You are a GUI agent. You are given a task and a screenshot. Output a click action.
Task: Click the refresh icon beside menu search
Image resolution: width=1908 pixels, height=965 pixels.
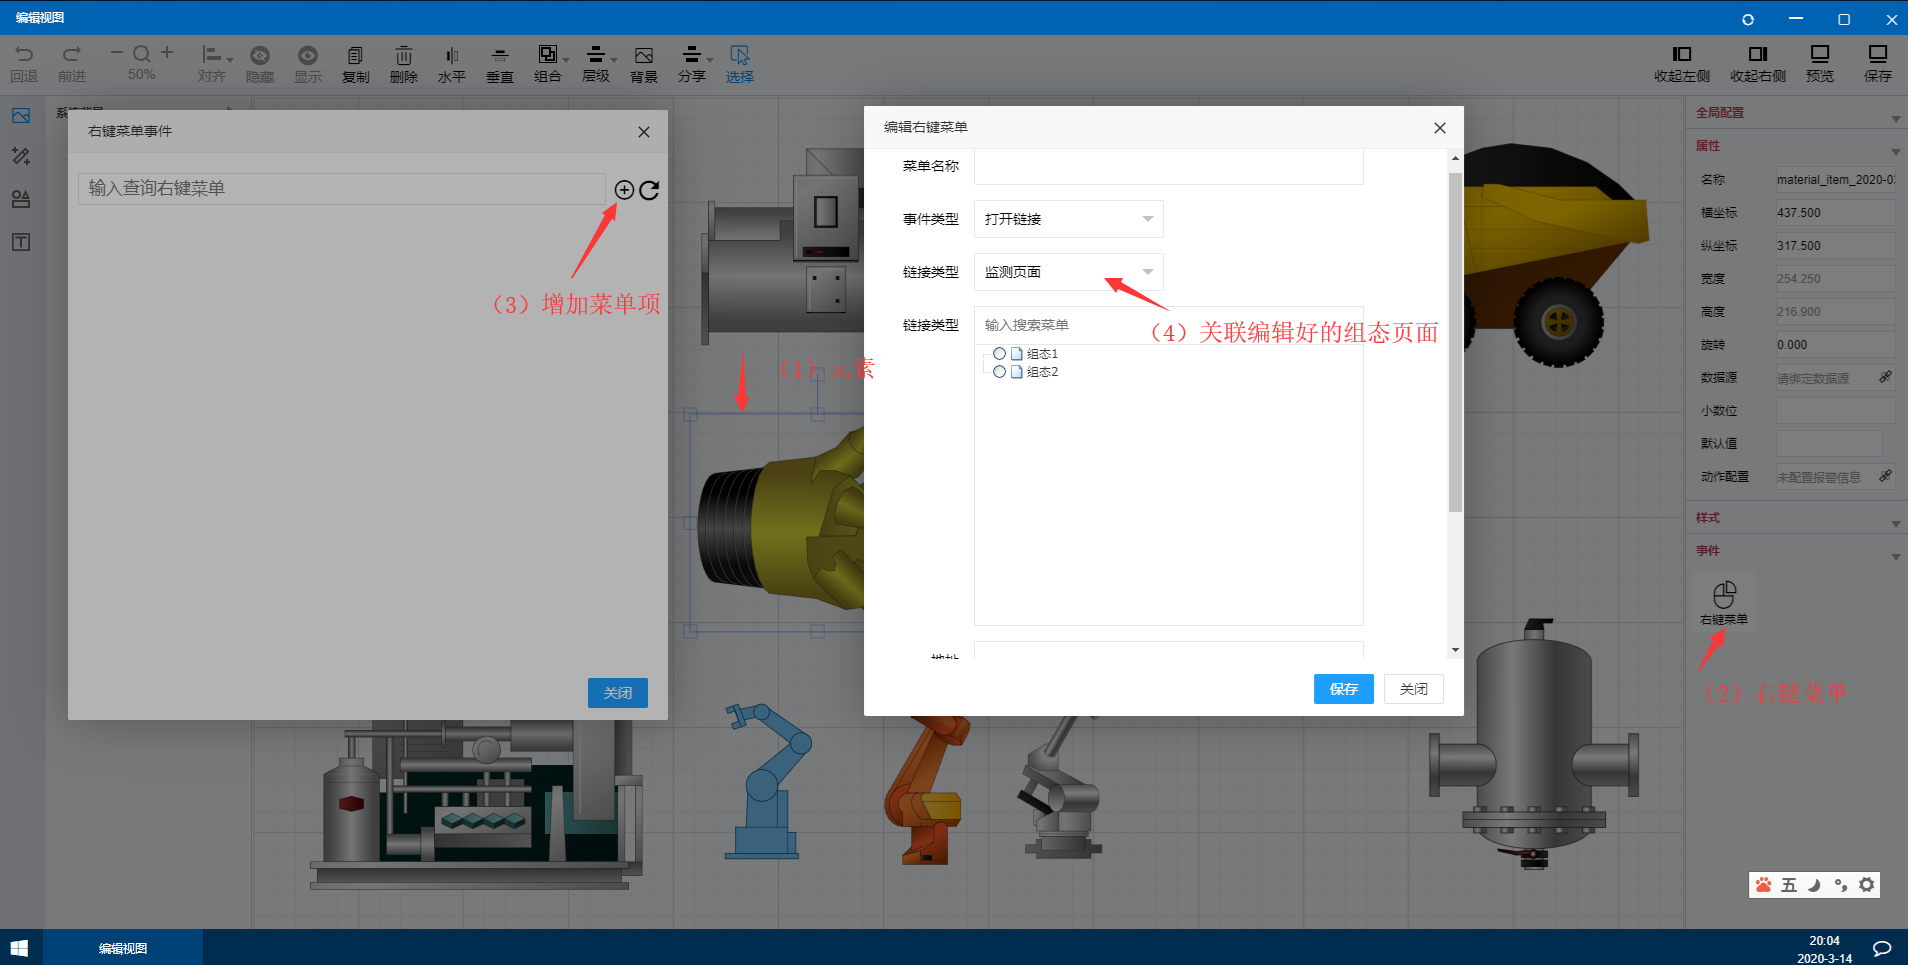(649, 190)
